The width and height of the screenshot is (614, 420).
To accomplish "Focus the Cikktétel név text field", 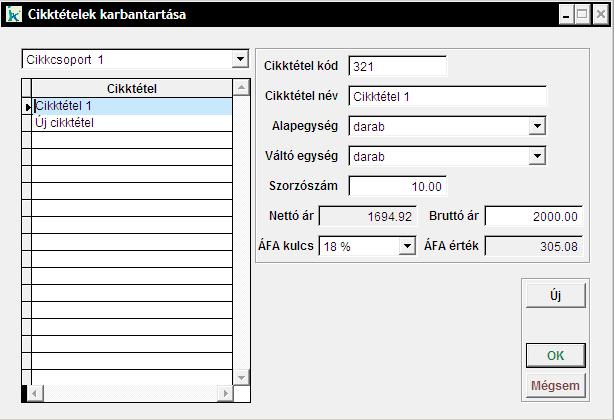I will coord(446,96).
